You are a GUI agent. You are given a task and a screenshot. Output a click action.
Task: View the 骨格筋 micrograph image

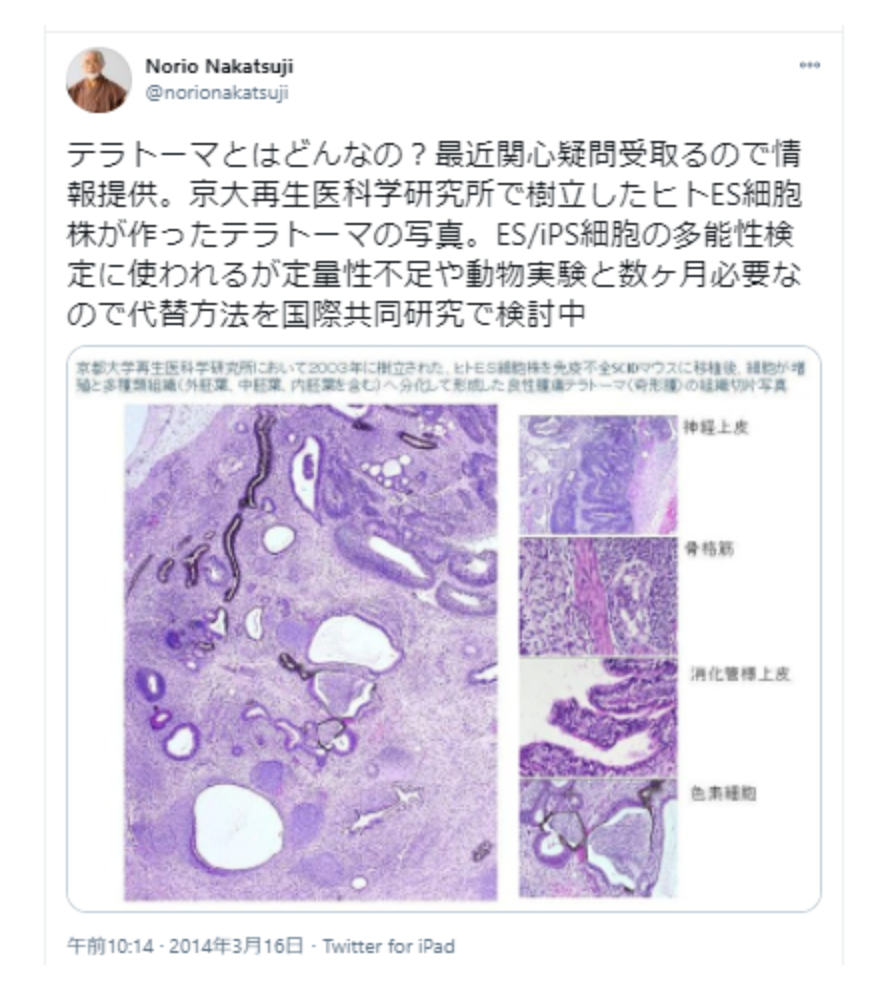tap(598, 597)
